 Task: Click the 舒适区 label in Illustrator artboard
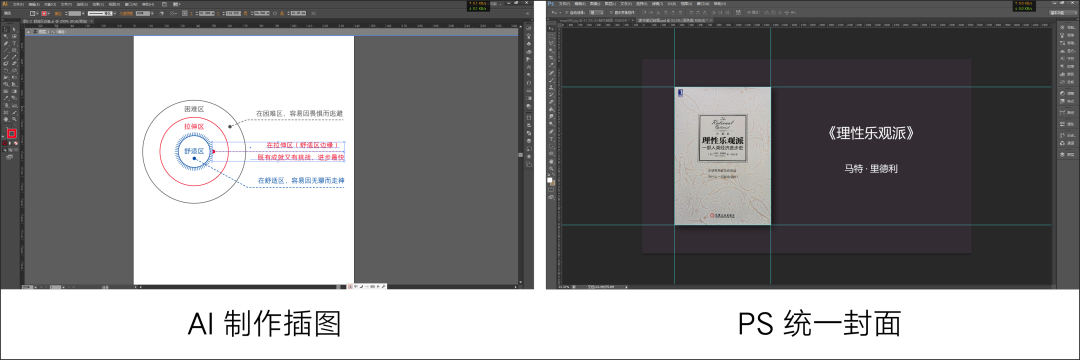point(194,150)
